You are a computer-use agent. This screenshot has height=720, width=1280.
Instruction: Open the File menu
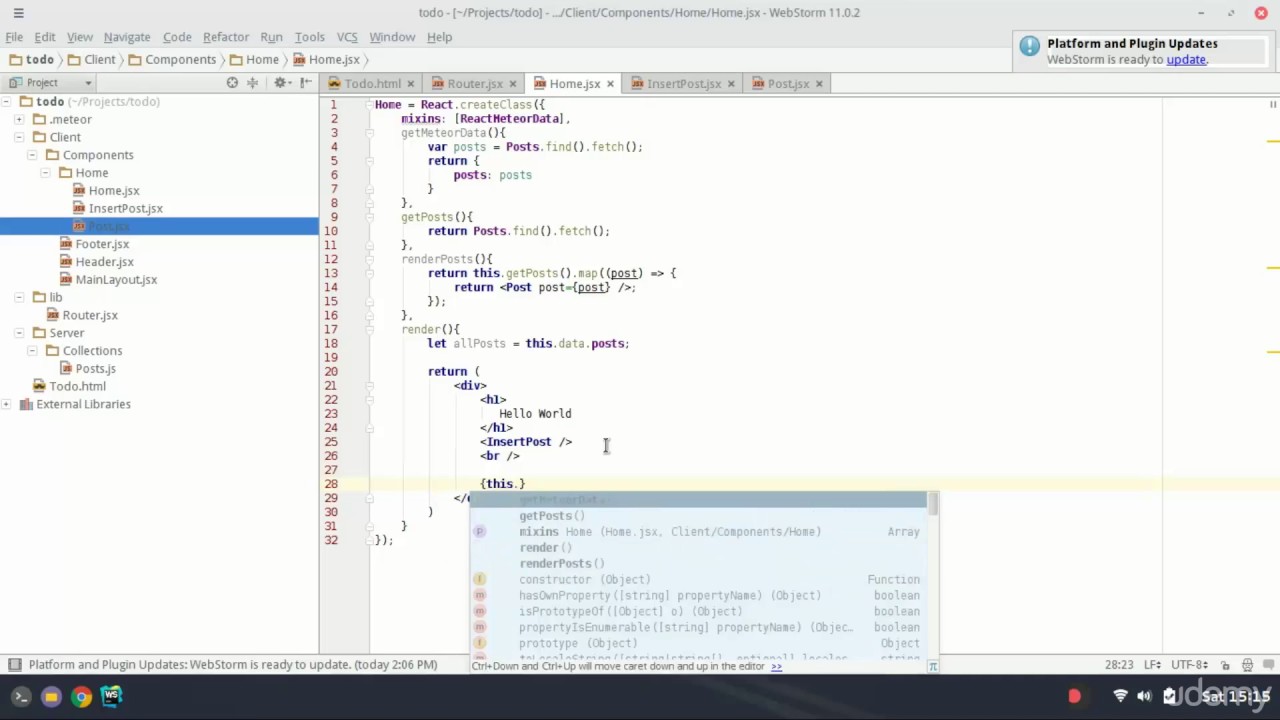coord(14,37)
